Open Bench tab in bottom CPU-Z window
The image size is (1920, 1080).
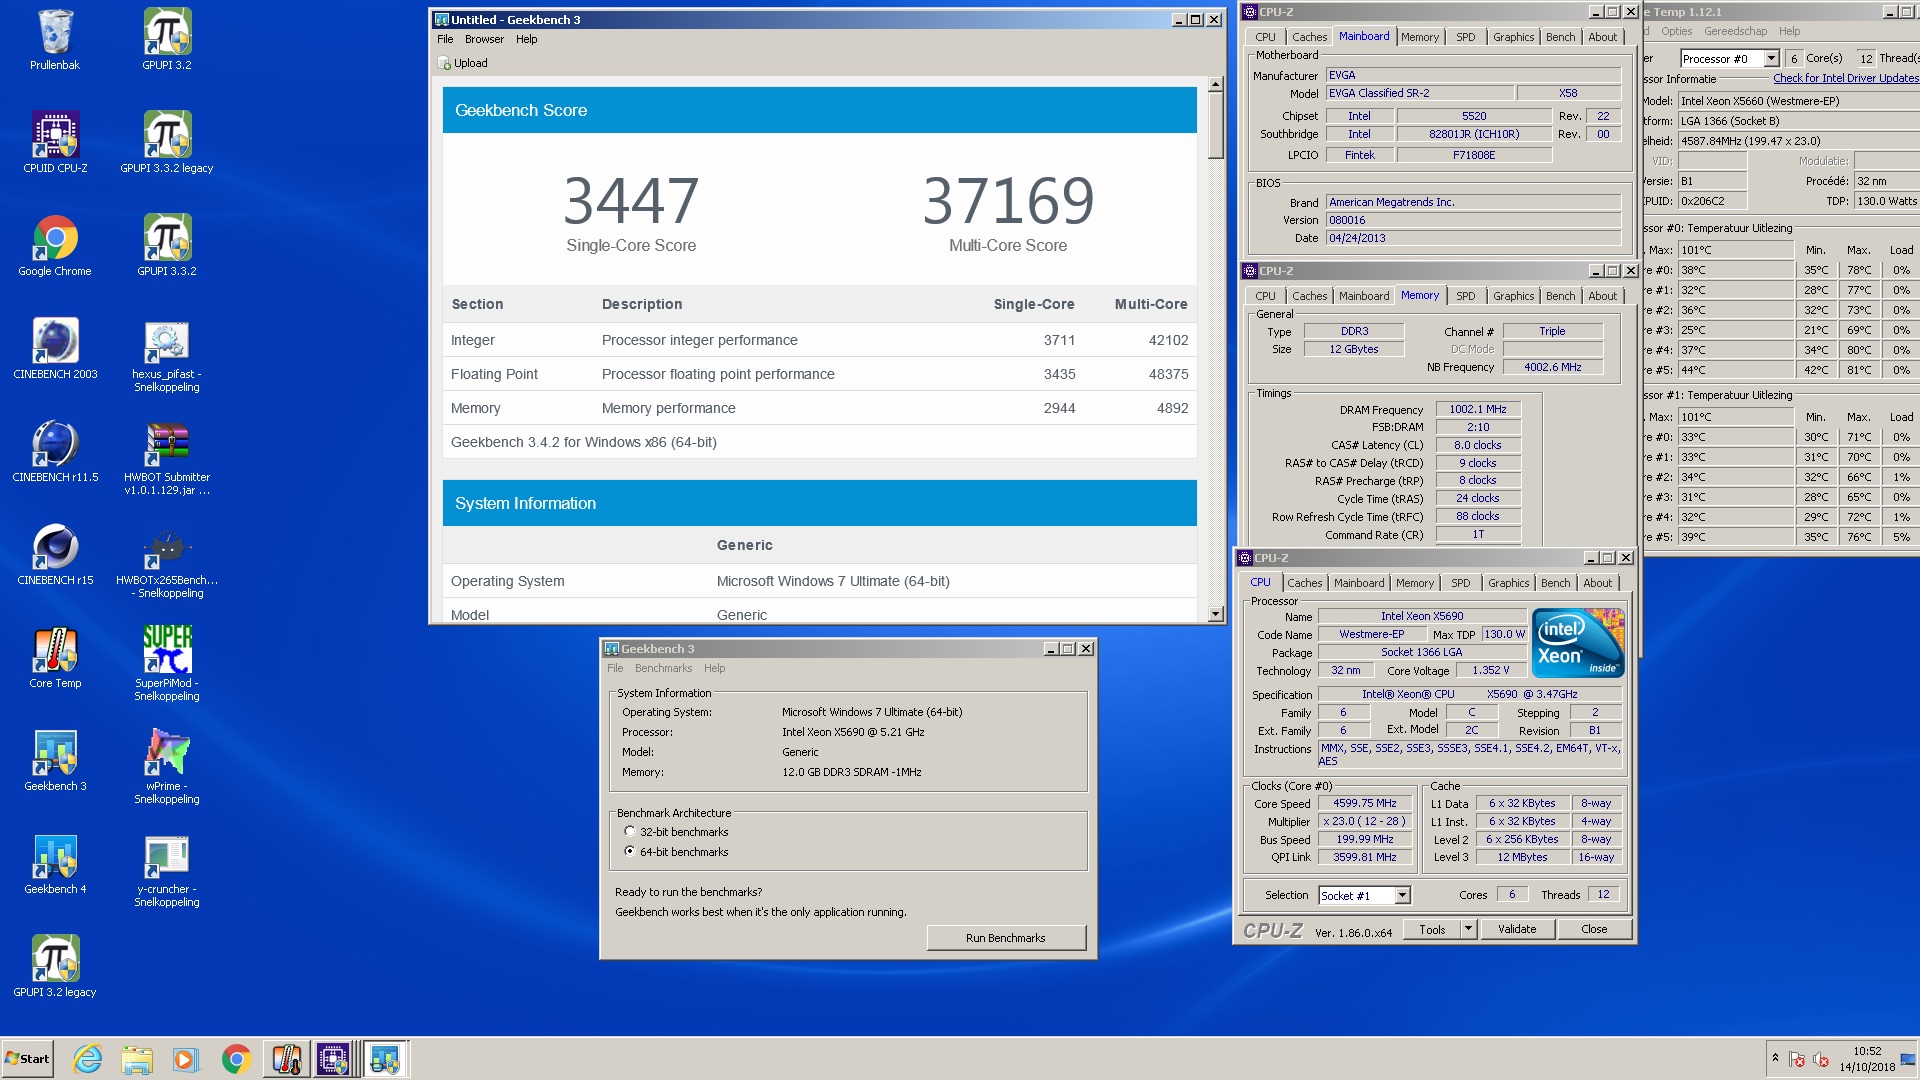point(1555,583)
